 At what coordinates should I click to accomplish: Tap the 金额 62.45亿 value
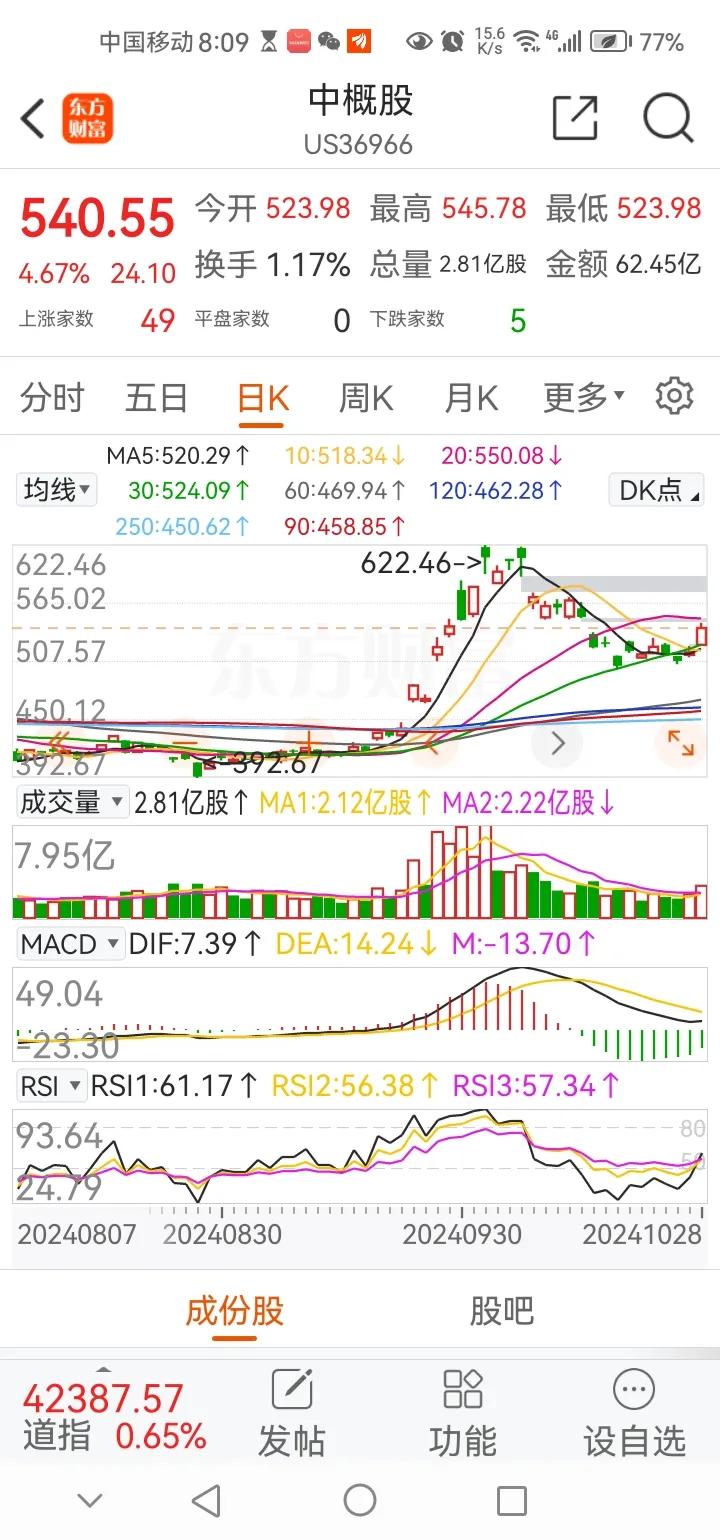coord(658,264)
